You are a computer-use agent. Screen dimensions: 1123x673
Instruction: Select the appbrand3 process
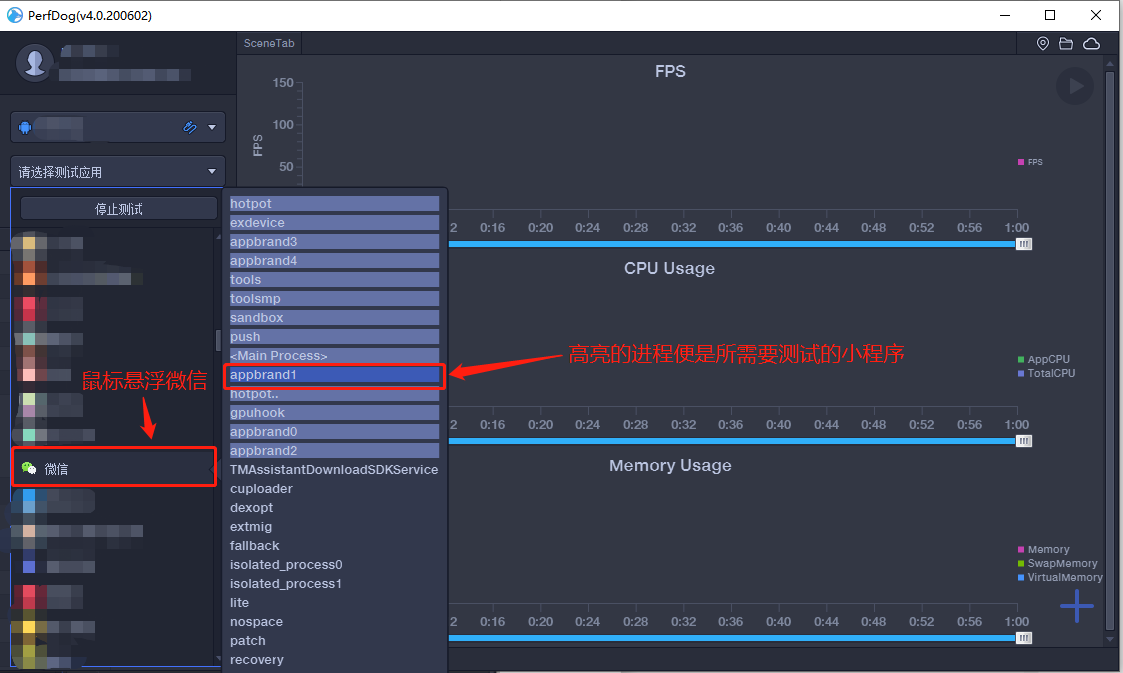(x=334, y=241)
